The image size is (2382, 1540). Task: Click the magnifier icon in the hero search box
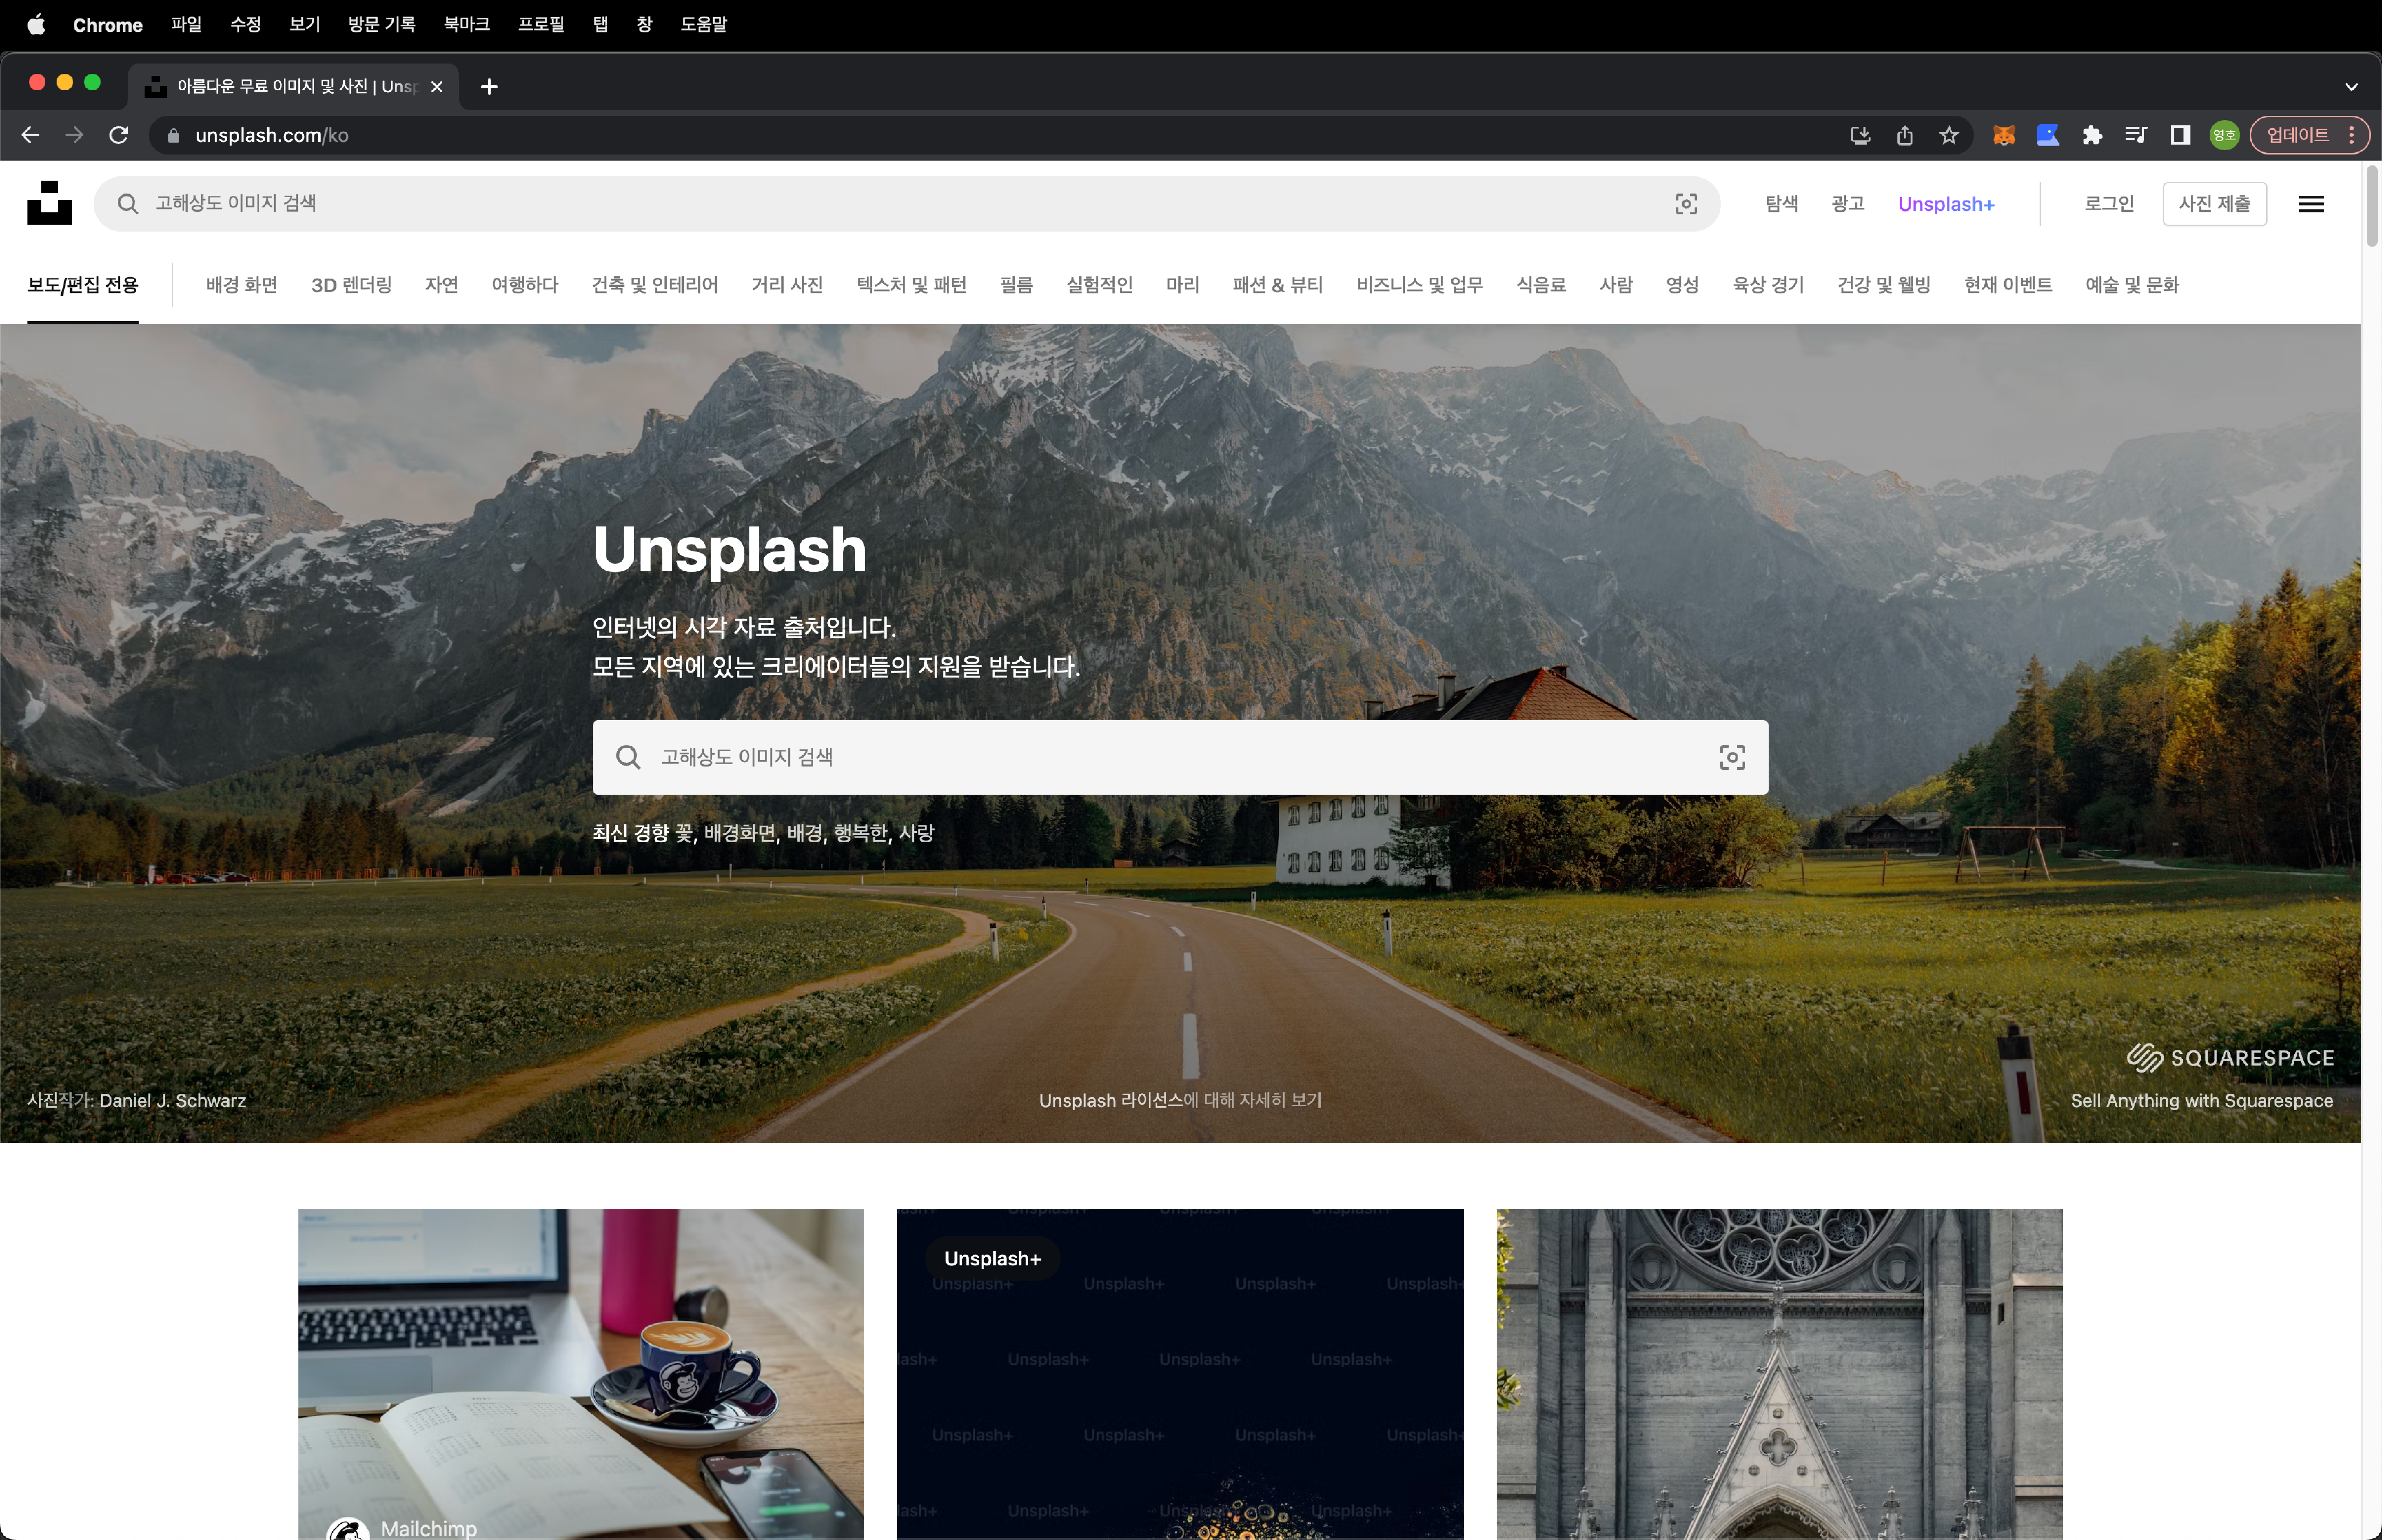[628, 757]
